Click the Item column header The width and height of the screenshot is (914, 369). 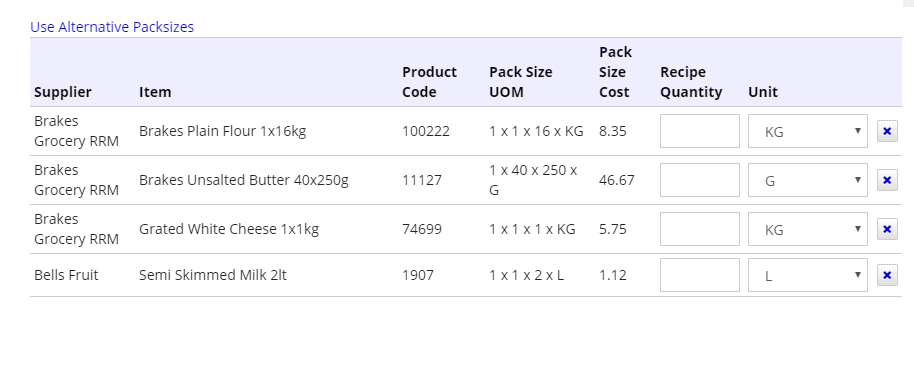155,92
